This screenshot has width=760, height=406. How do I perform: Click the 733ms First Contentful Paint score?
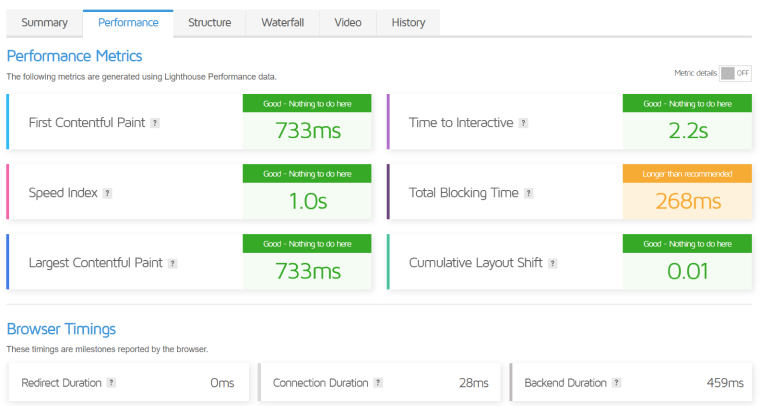point(307,131)
